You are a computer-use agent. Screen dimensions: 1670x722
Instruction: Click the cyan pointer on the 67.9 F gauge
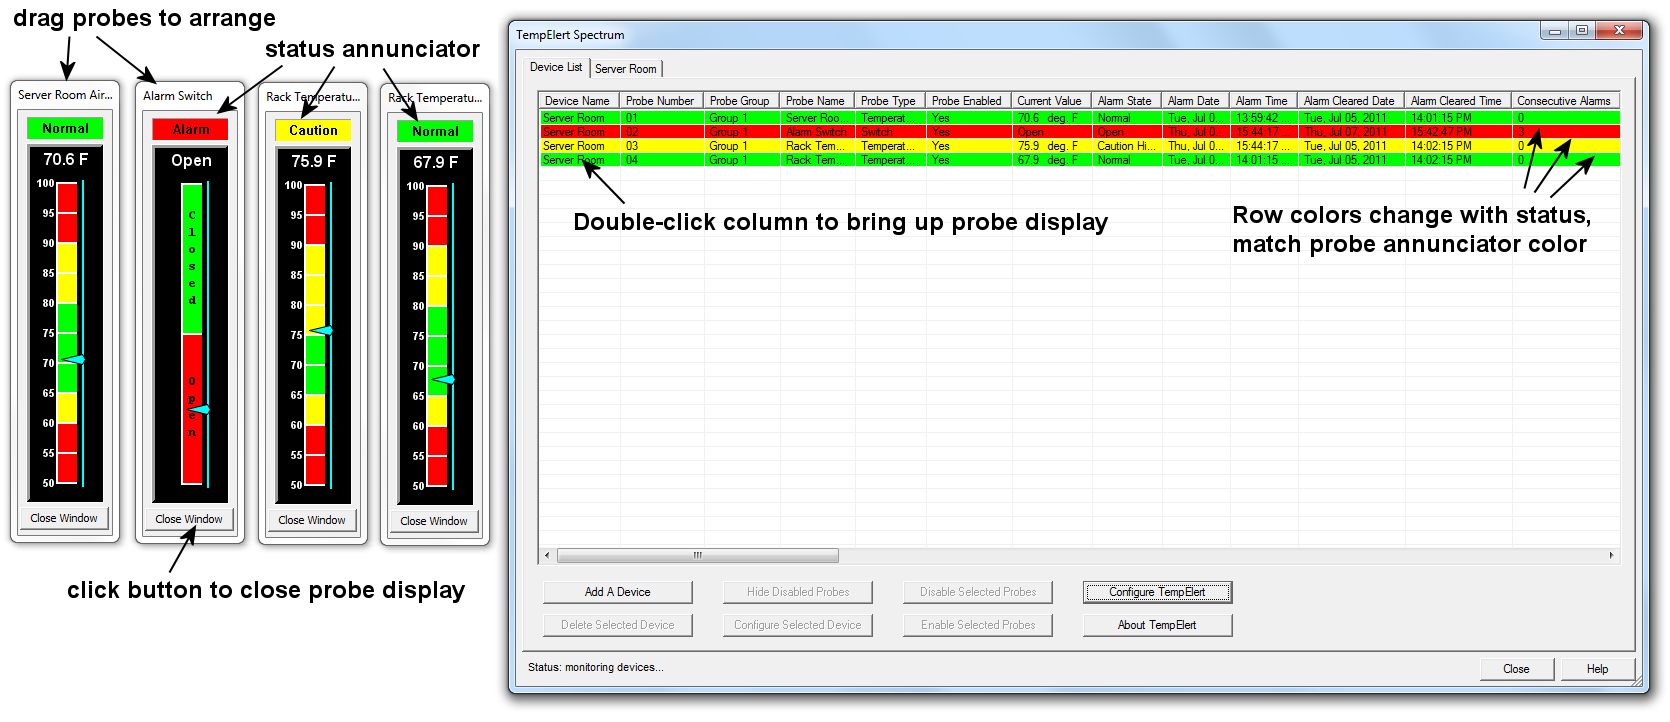point(443,379)
